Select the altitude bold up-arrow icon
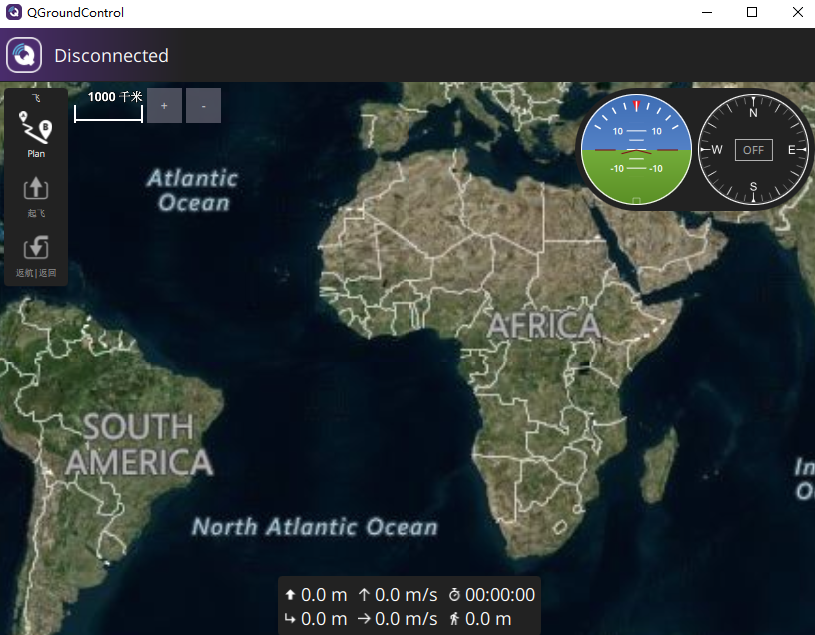 (x=290, y=594)
